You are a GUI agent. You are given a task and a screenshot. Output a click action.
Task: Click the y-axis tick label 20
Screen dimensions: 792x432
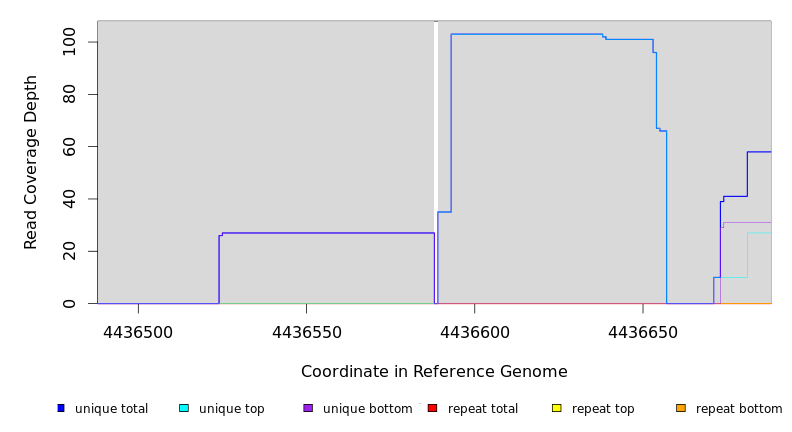69,251
